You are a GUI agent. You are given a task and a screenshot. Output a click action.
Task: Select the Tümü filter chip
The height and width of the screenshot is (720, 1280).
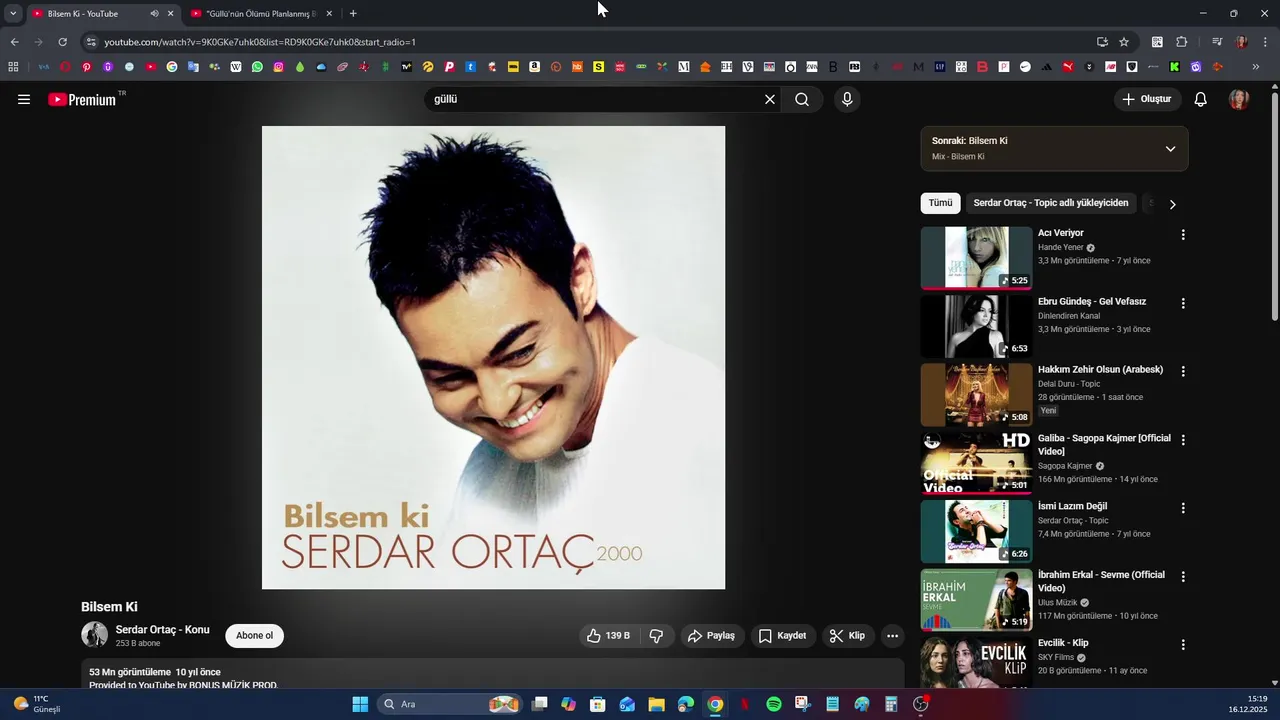tap(940, 203)
